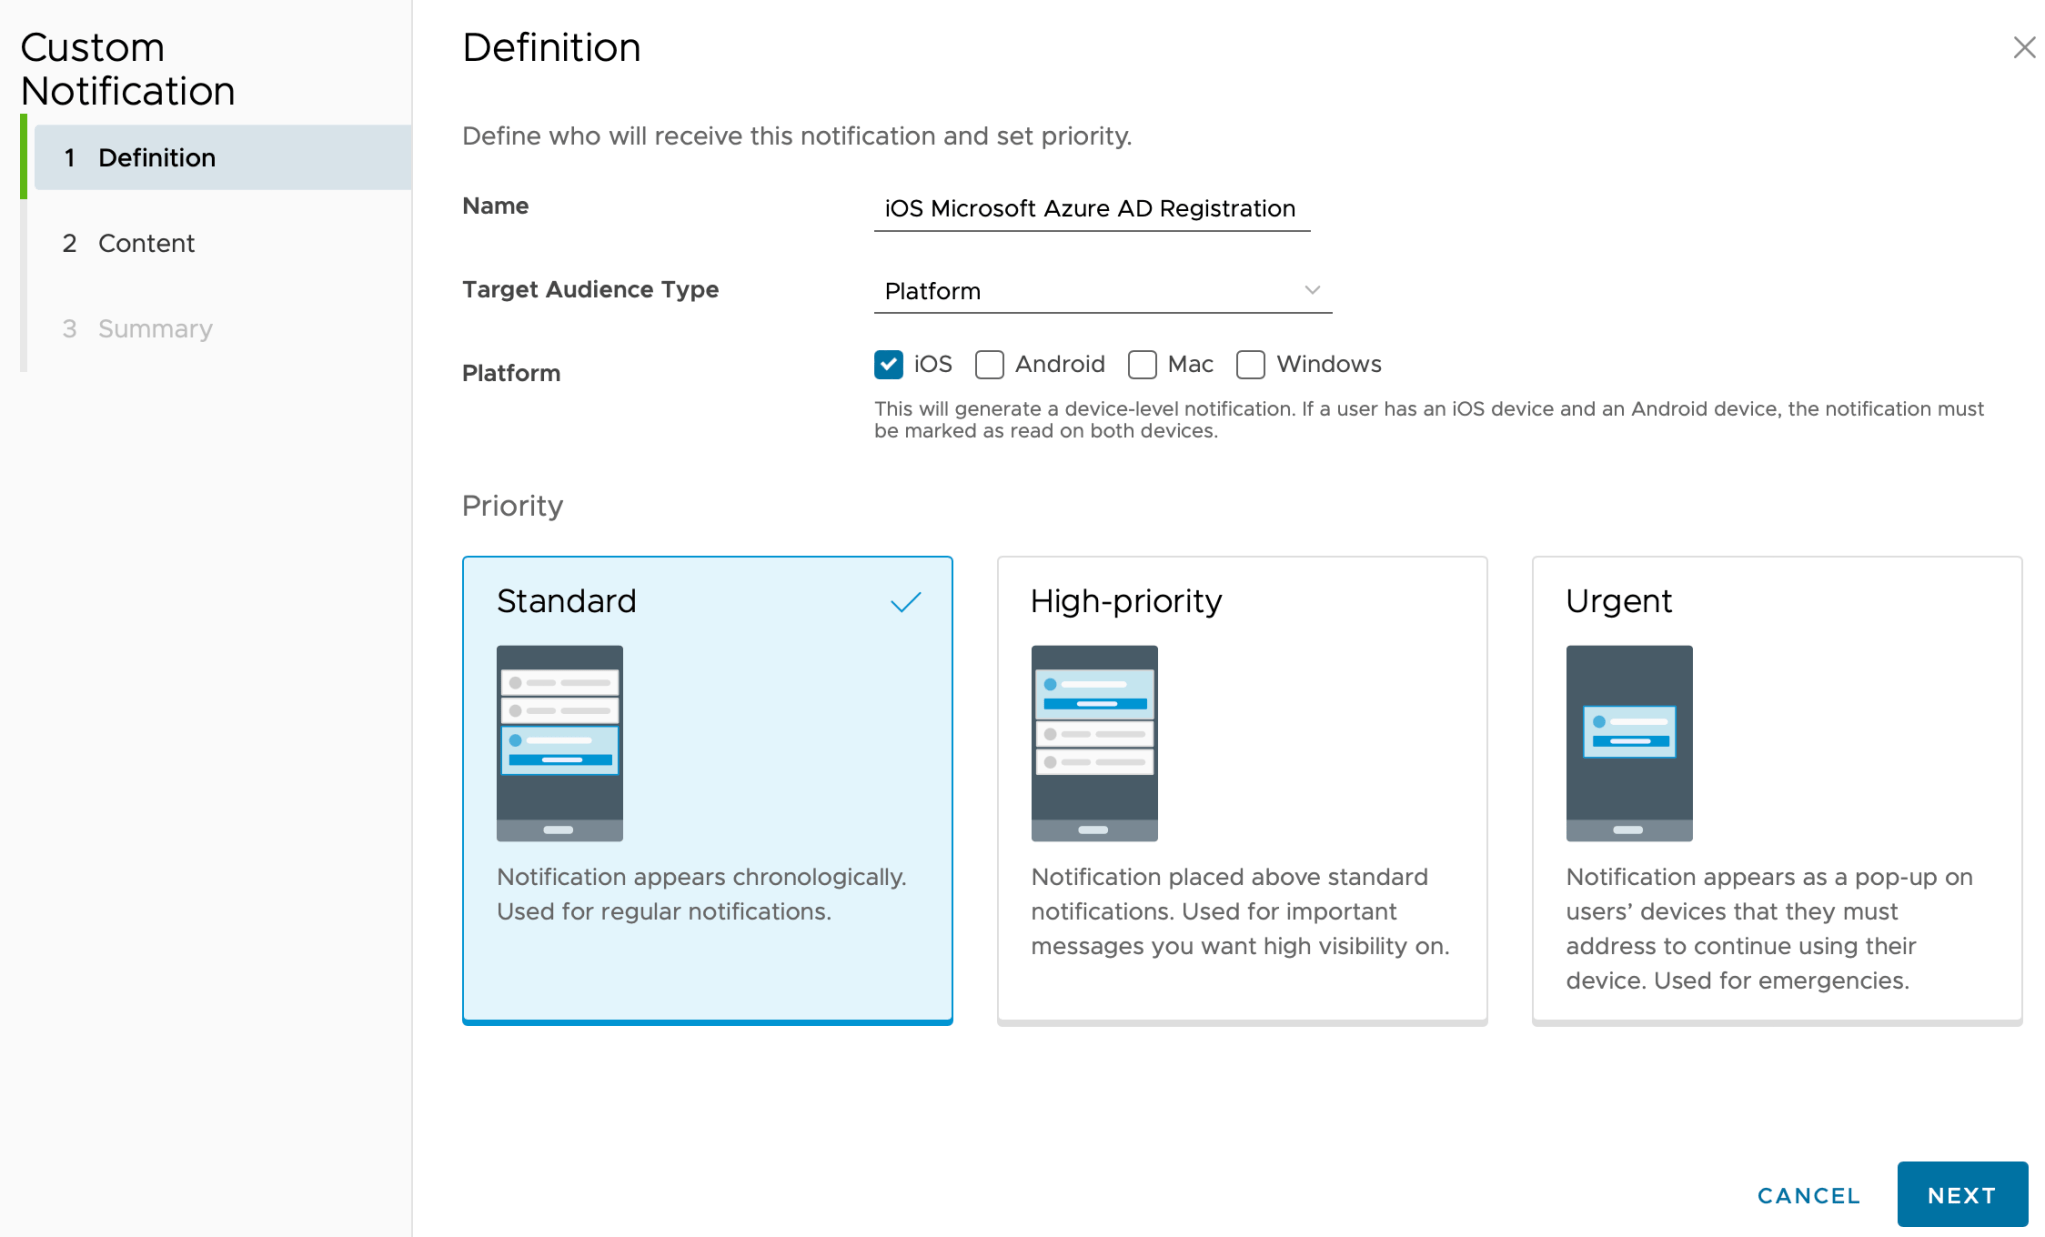Viewport: 2045px width, 1237px height.
Task: Click the Target Audience Type dropdown chevron
Action: pyautogui.click(x=1313, y=289)
